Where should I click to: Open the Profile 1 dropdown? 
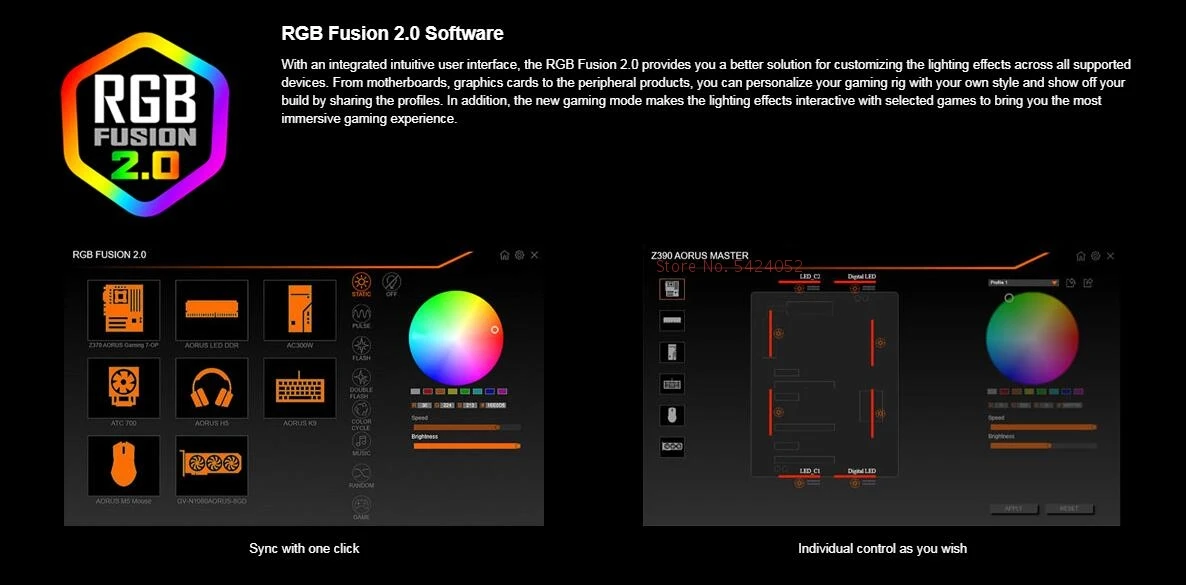click(x=1023, y=282)
